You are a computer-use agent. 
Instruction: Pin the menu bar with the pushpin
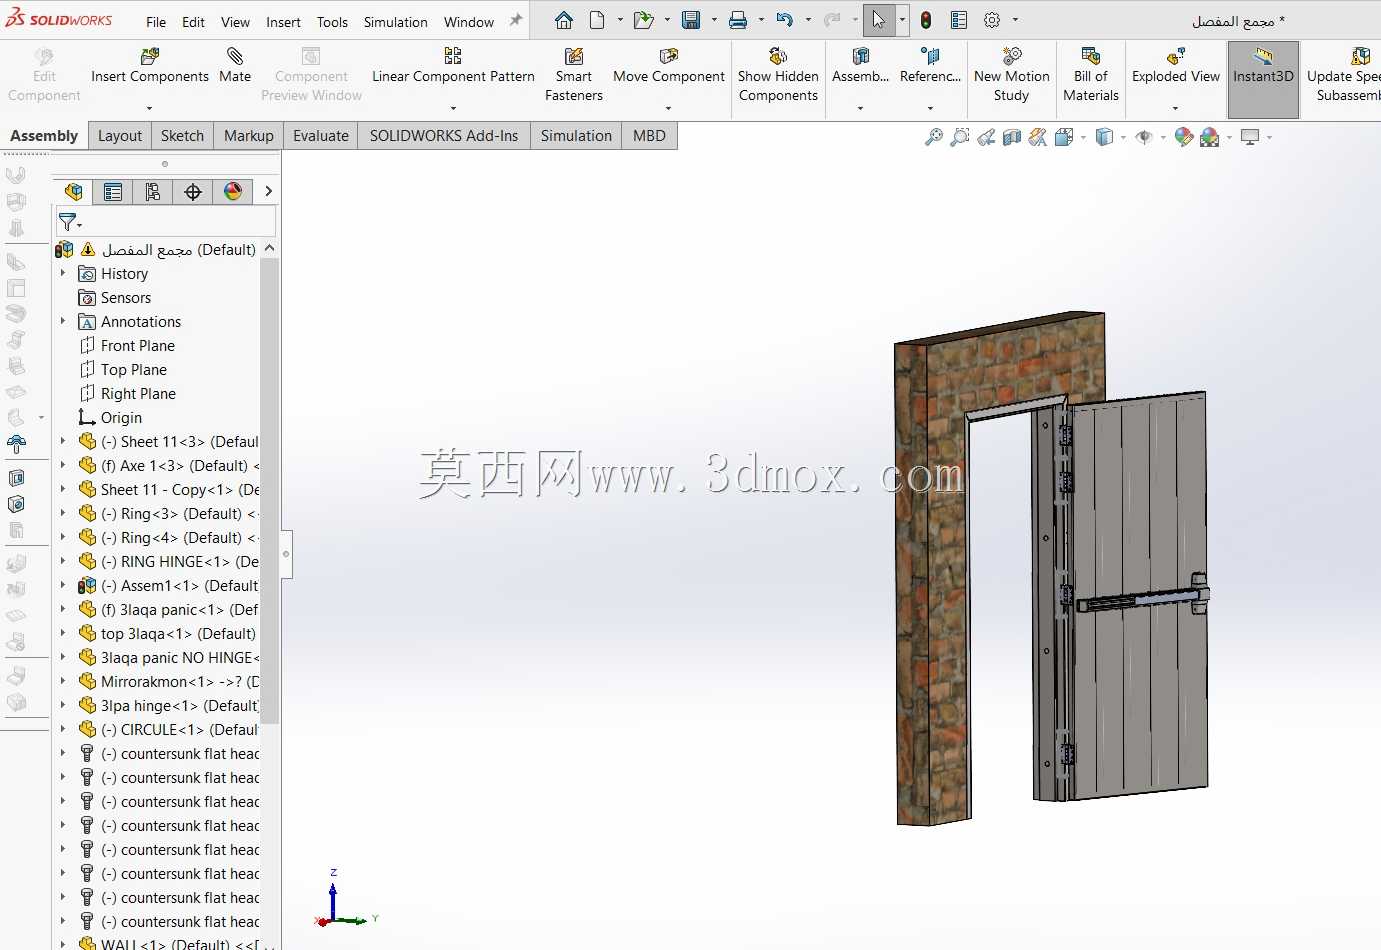516,20
